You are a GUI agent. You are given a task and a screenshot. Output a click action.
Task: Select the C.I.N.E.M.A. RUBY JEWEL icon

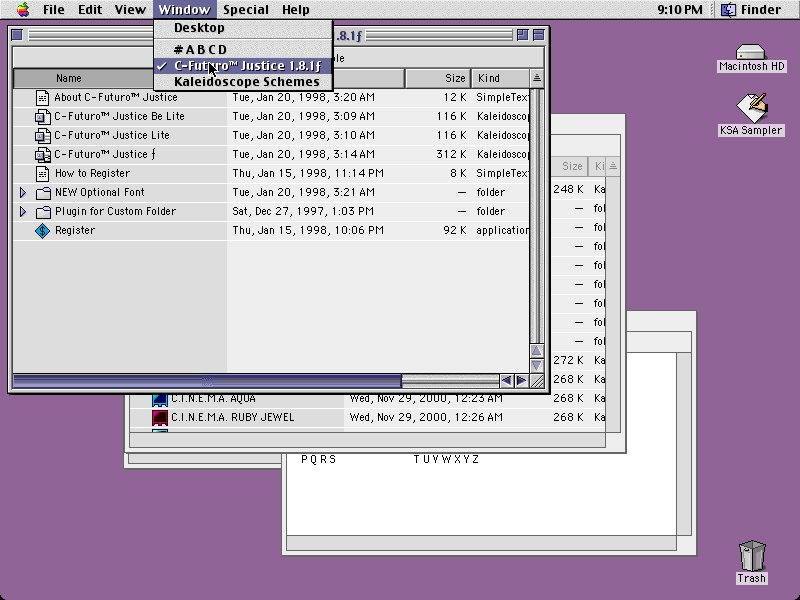(160, 417)
